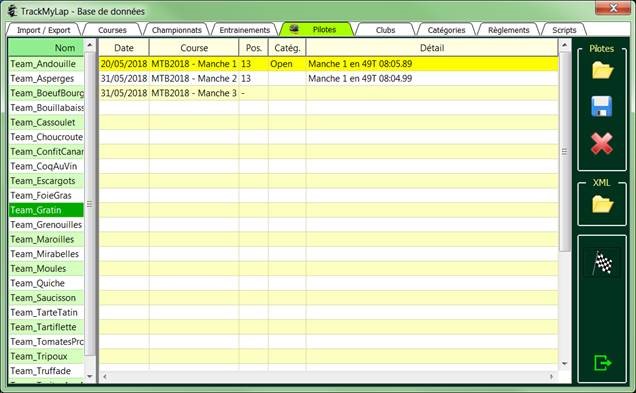
Task: Select Team_Mirabelles in the pilot list
Action: tap(46, 253)
